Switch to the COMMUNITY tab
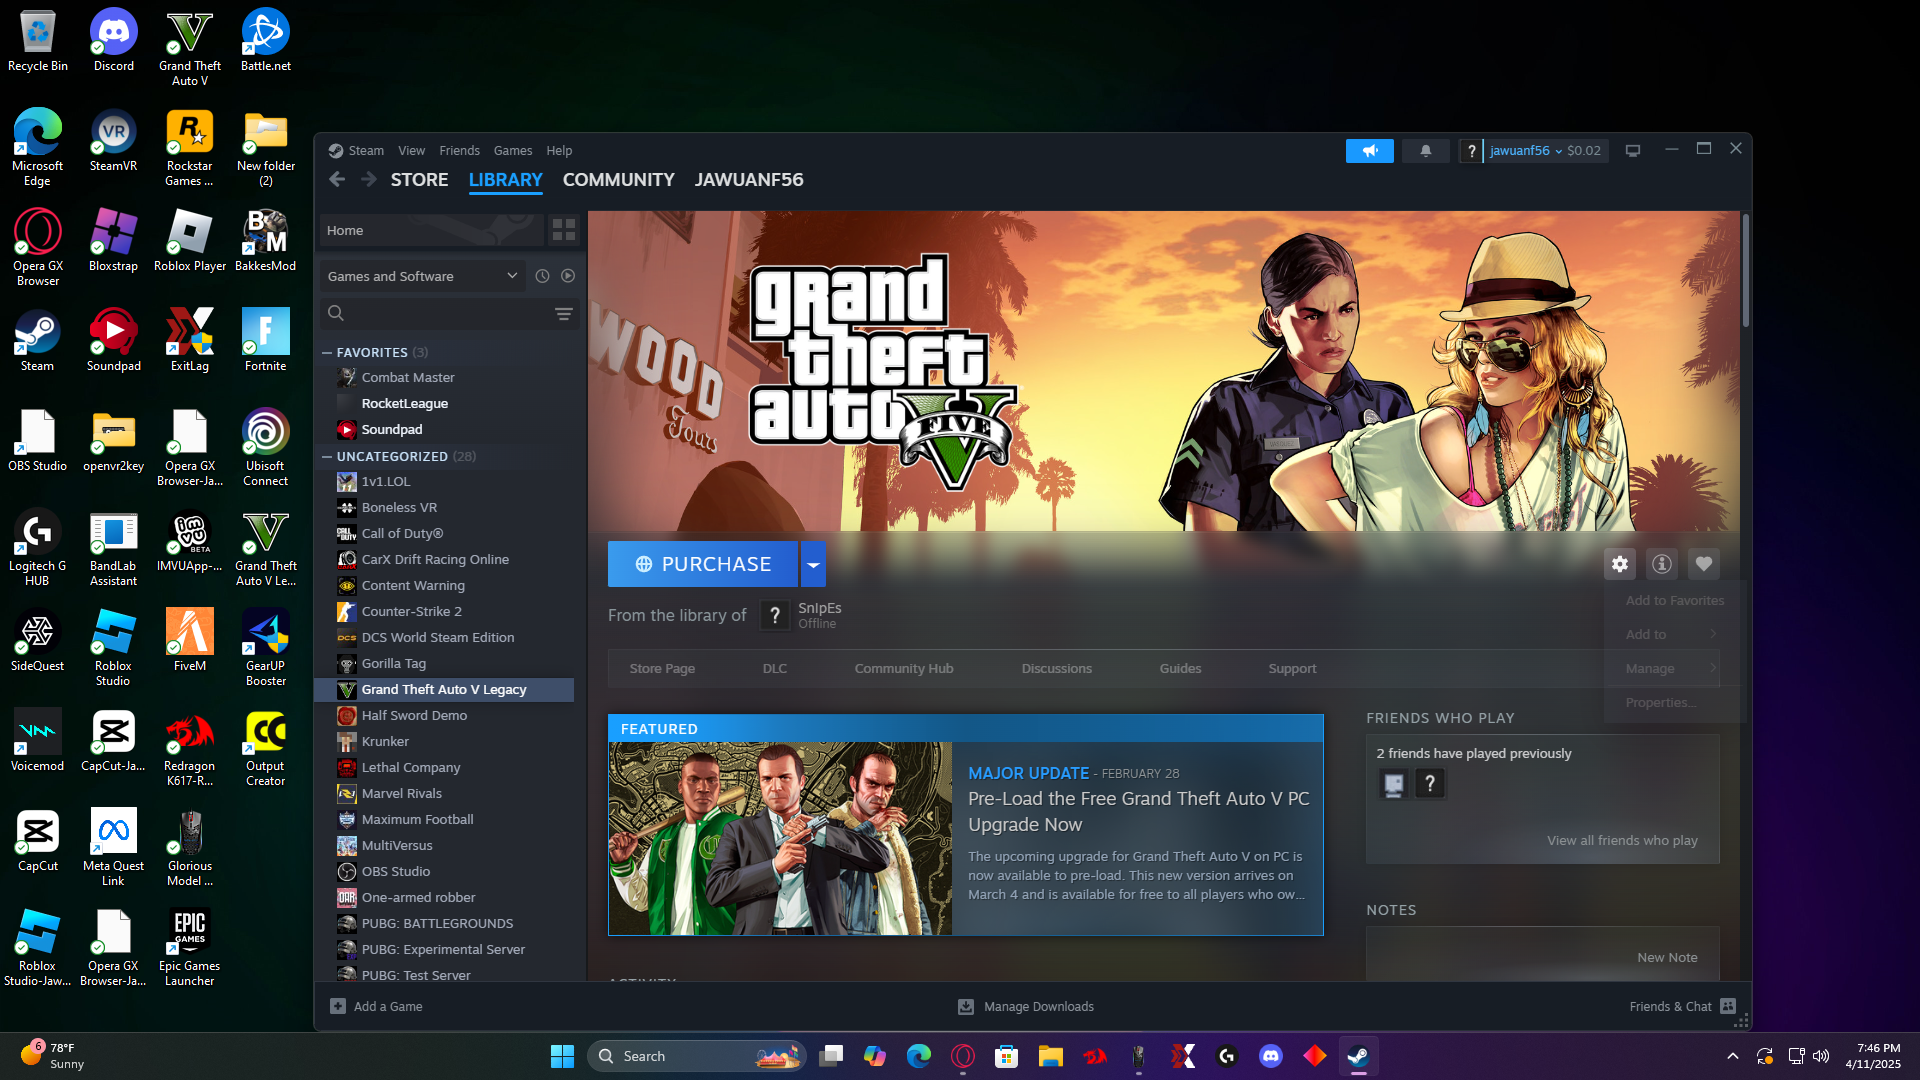 click(x=618, y=180)
